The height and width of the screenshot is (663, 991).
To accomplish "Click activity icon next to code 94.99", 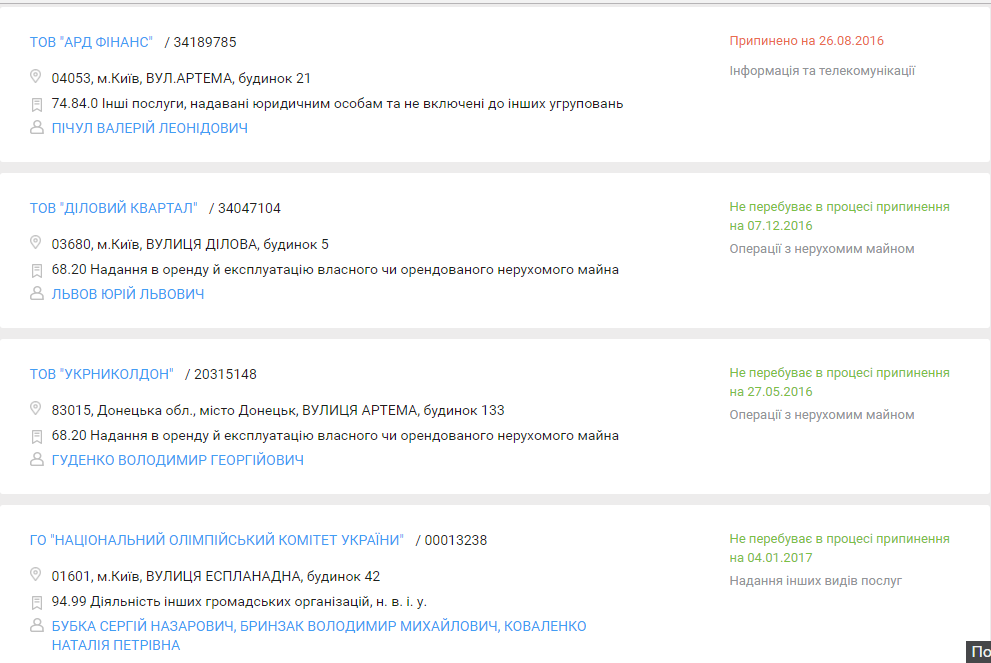I will pyautogui.click(x=37, y=602).
